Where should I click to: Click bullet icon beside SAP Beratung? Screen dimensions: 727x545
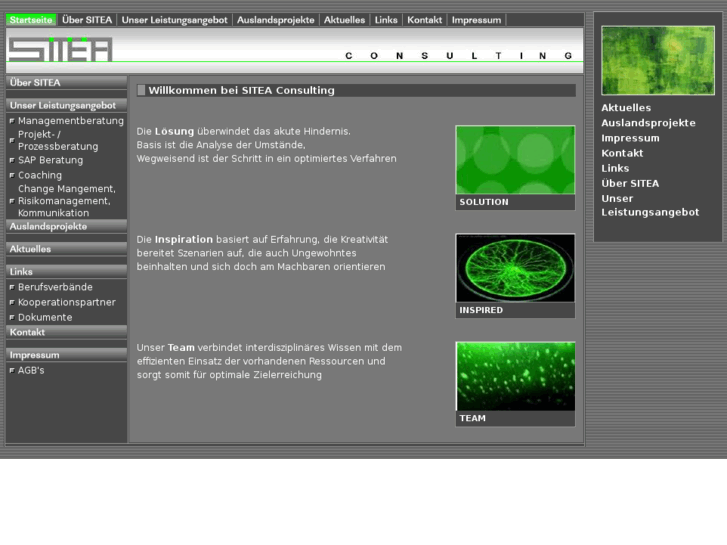(12, 160)
